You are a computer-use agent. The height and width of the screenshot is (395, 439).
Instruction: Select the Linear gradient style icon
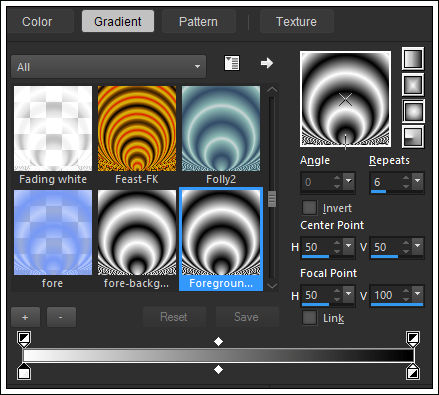[413, 59]
